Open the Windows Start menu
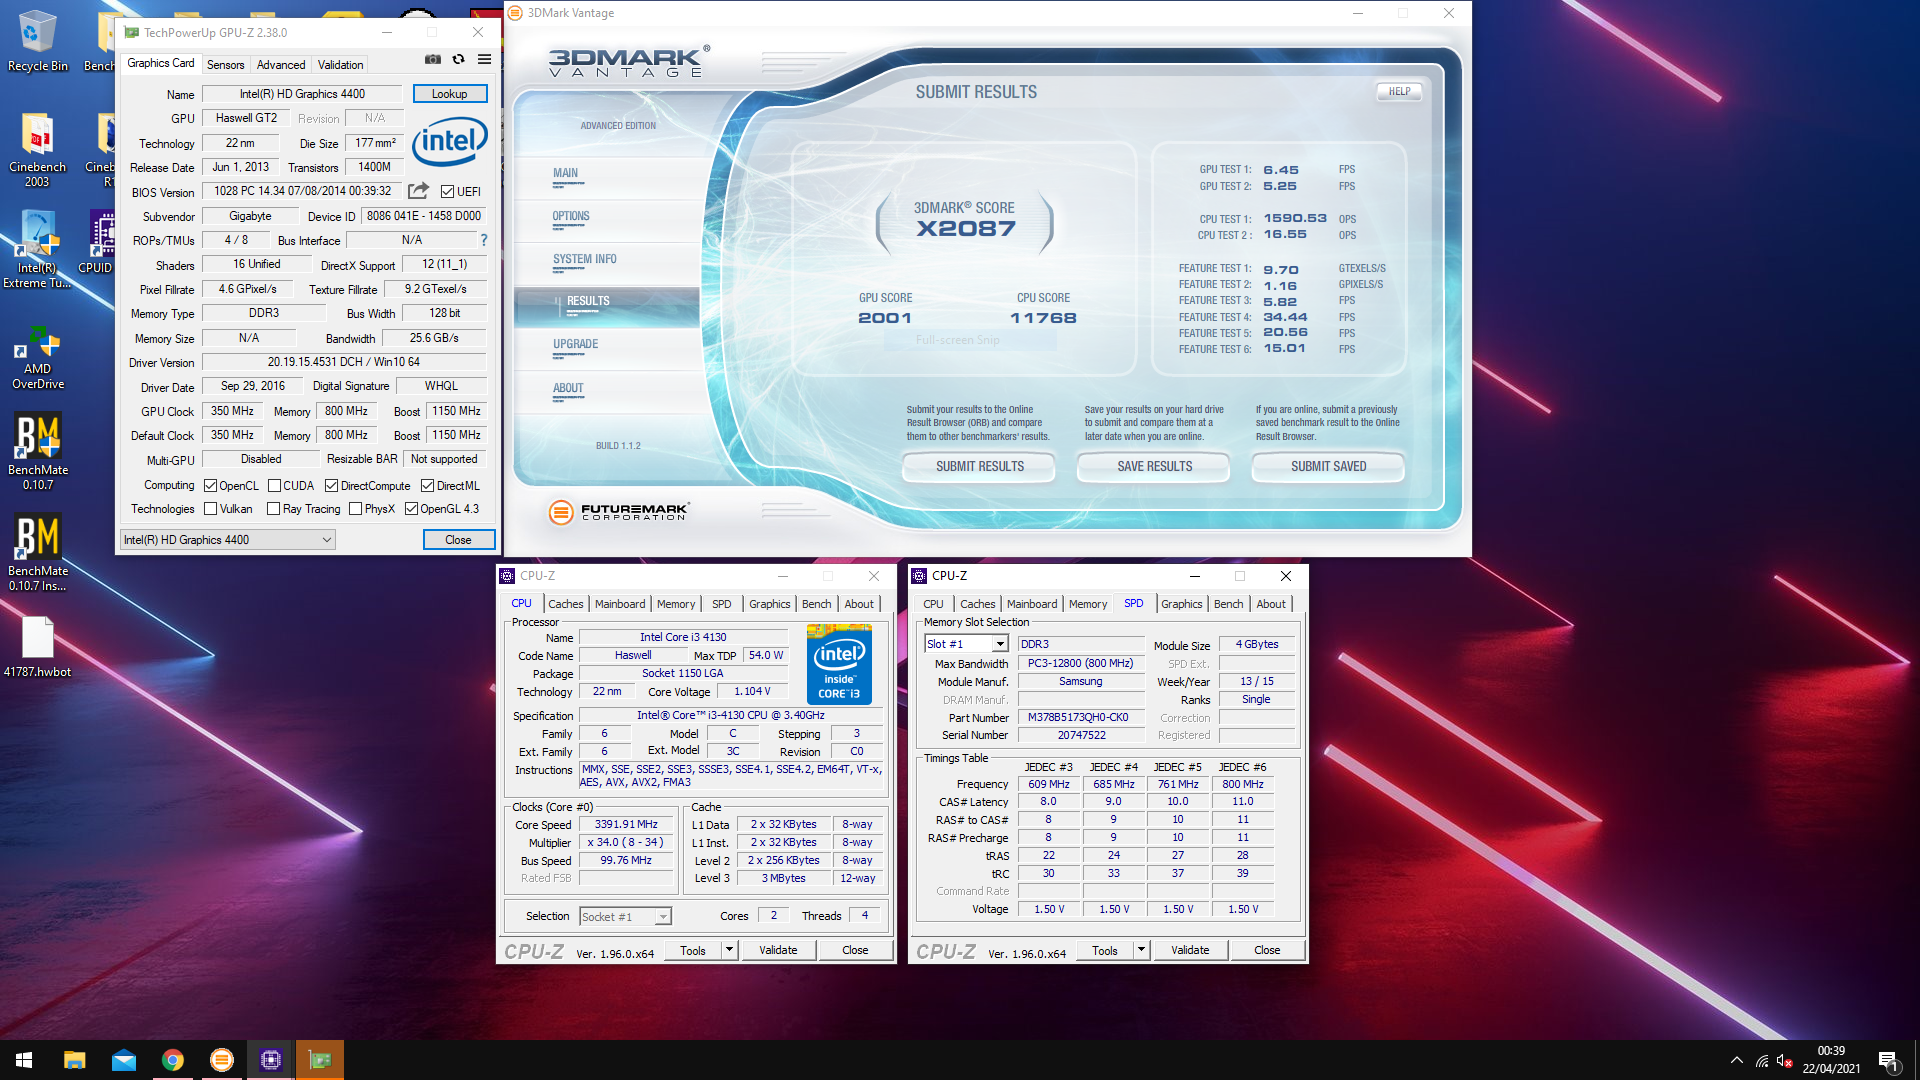This screenshot has height=1080, width=1920. coord(24,1060)
